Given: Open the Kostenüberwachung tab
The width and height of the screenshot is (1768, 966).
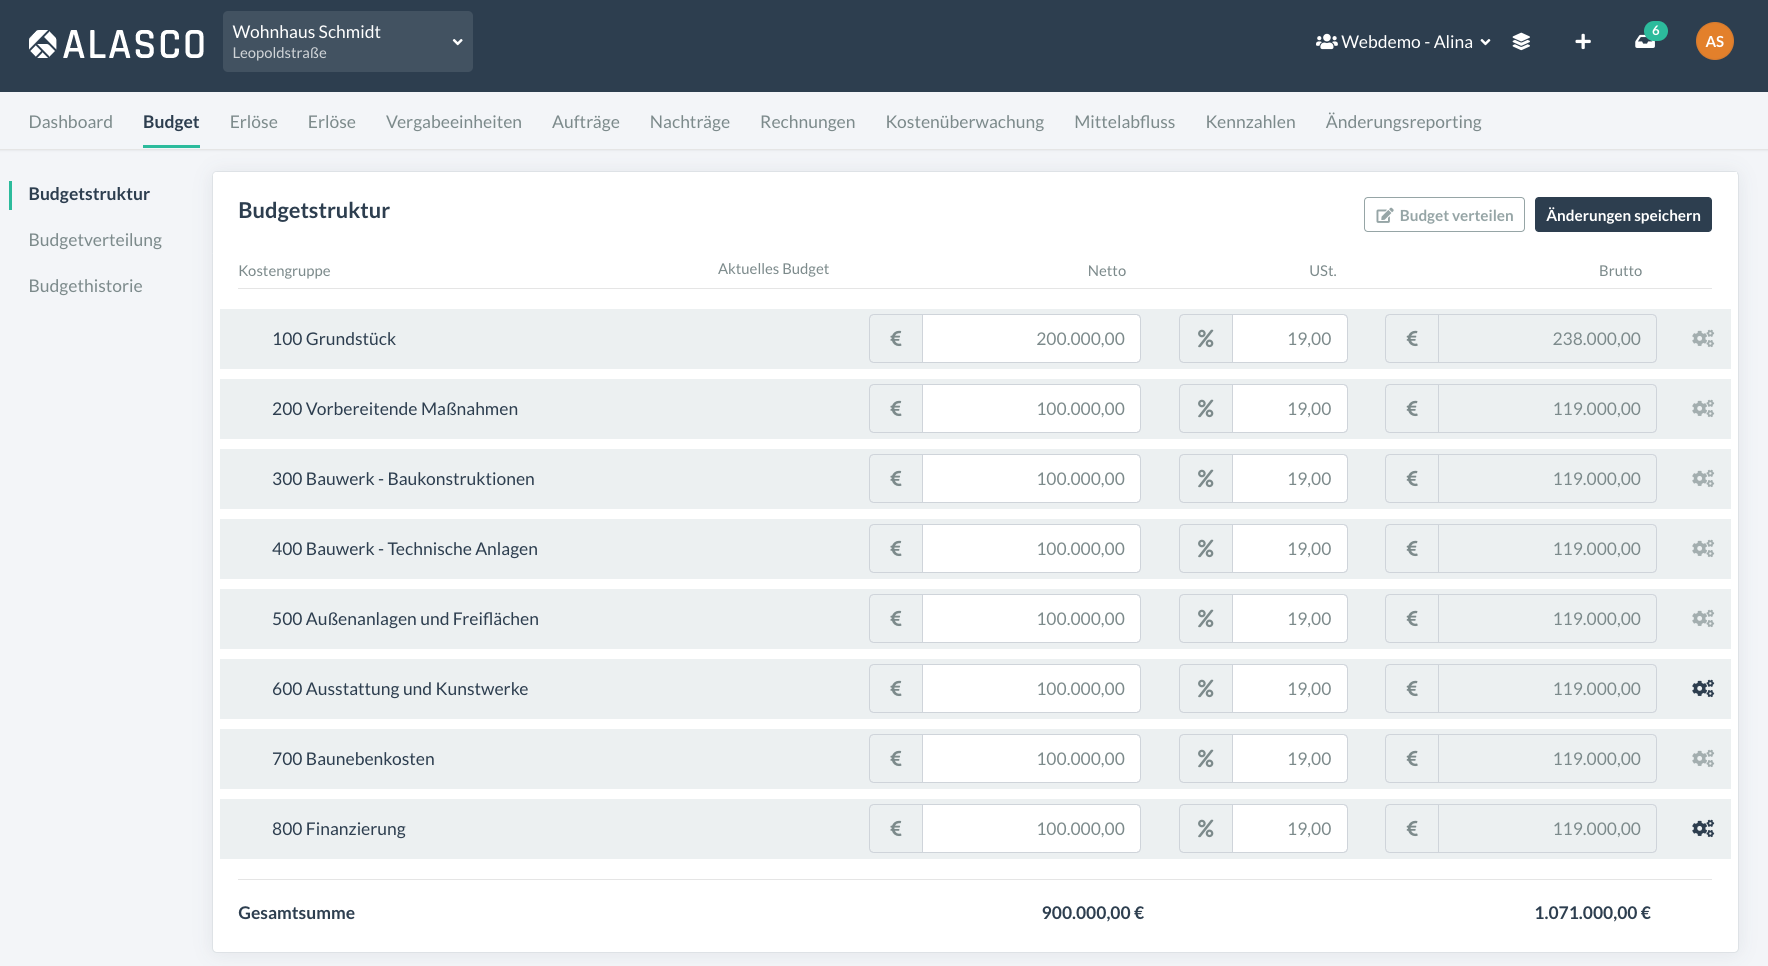Looking at the screenshot, I should [x=965, y=122].
